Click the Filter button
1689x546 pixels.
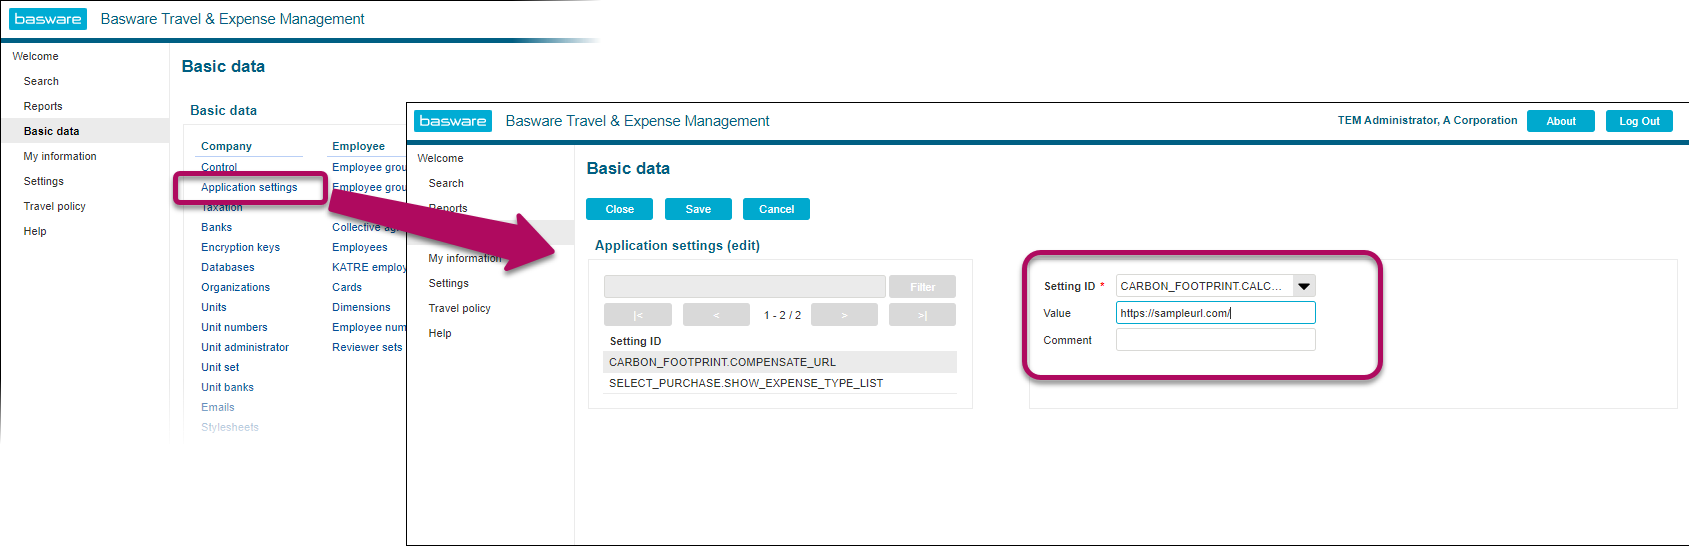(922, 287)
